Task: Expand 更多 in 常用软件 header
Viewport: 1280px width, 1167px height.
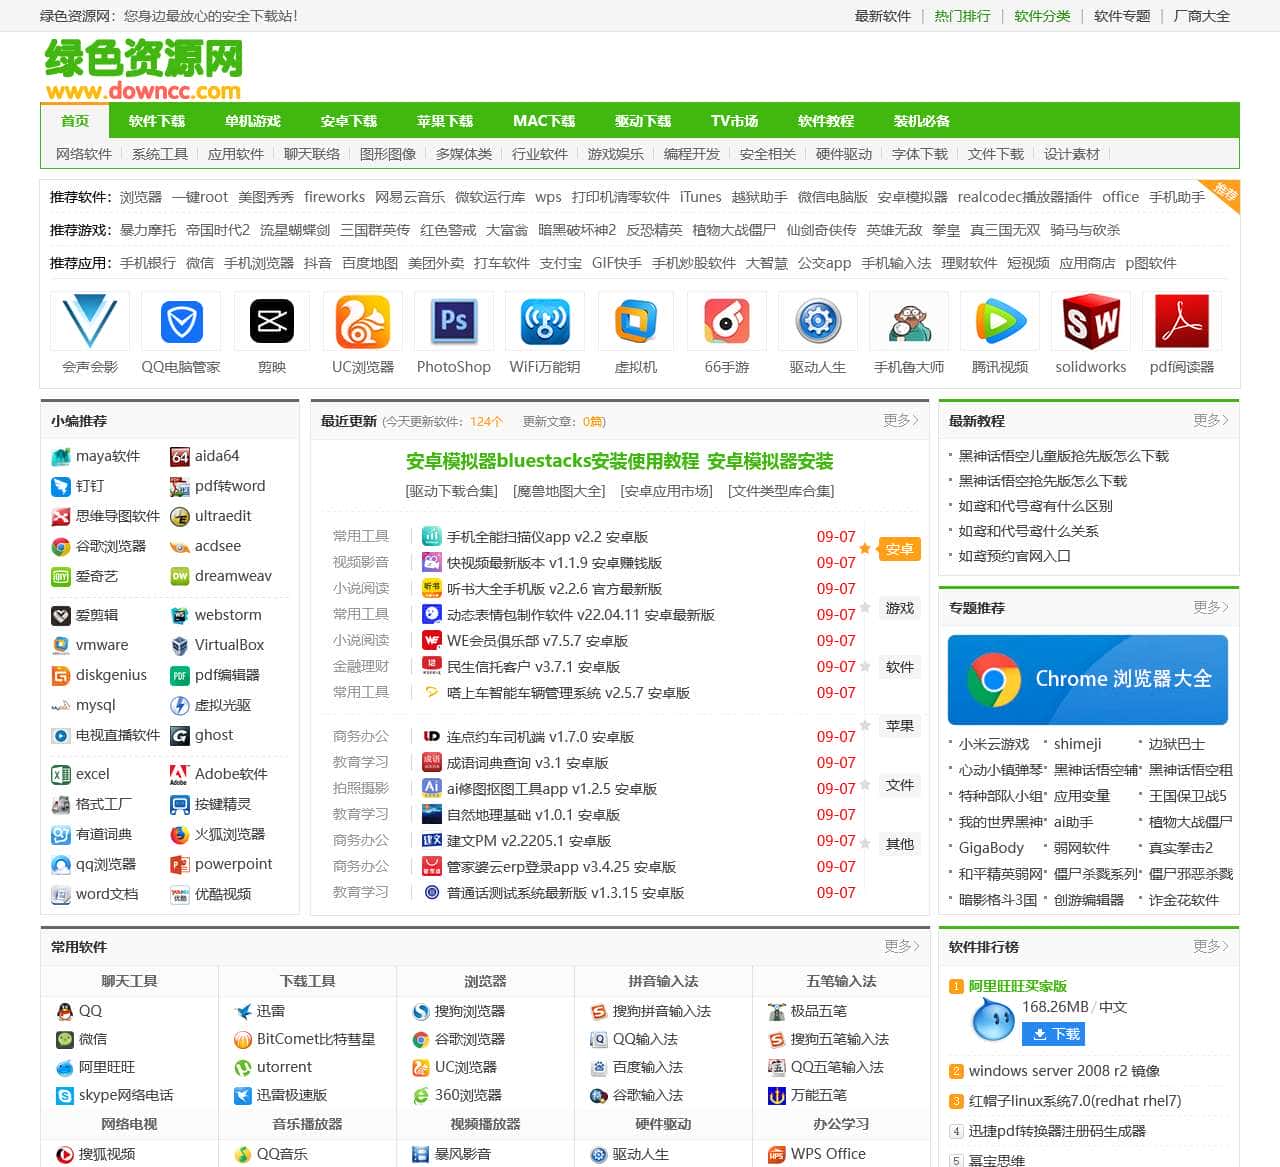Action: (902, 946)
